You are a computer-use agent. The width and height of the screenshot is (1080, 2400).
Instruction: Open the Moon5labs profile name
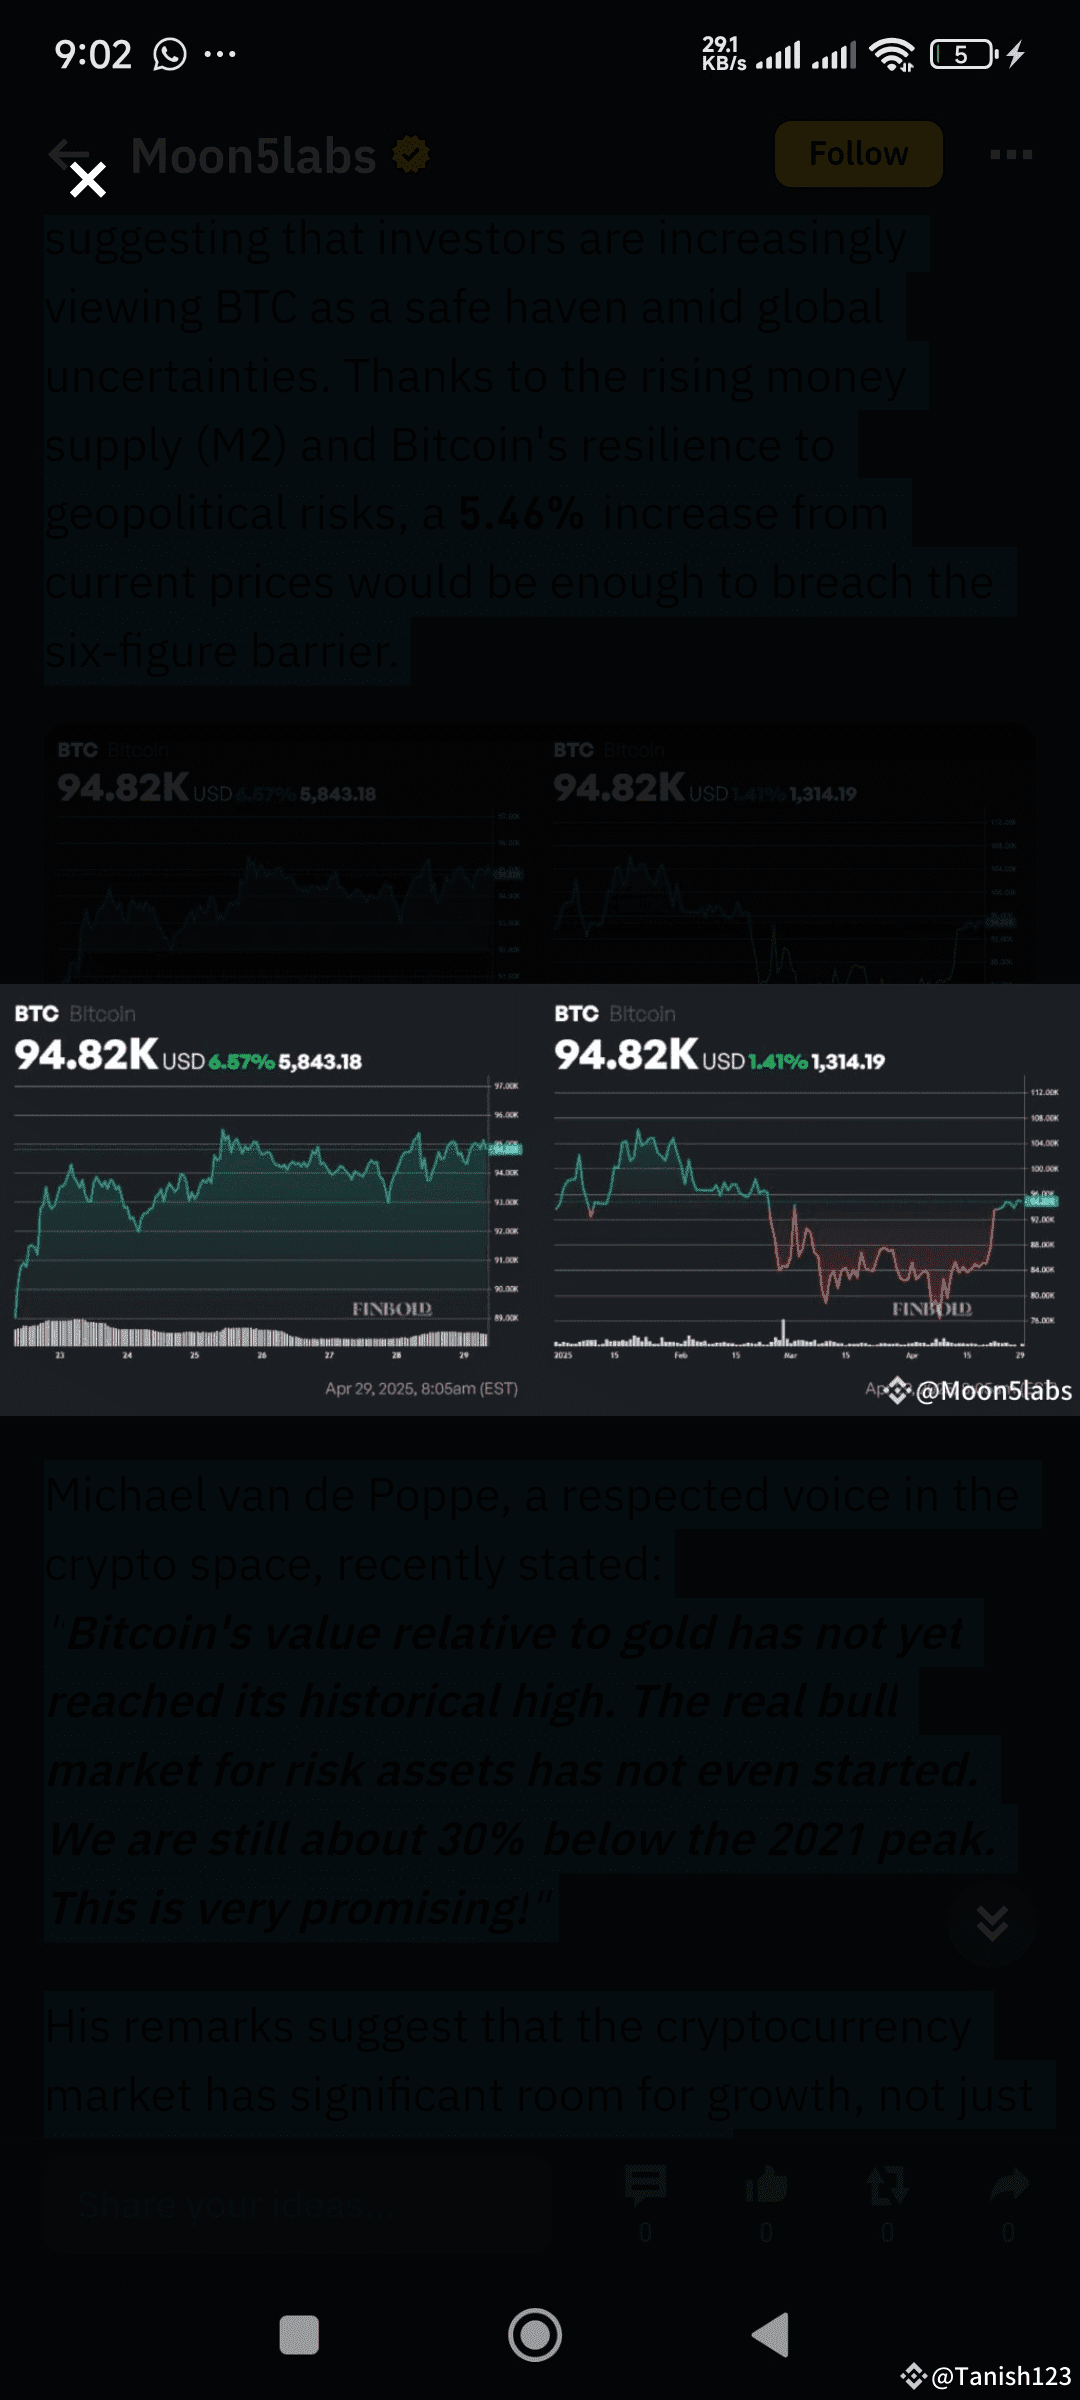[253, 156]
